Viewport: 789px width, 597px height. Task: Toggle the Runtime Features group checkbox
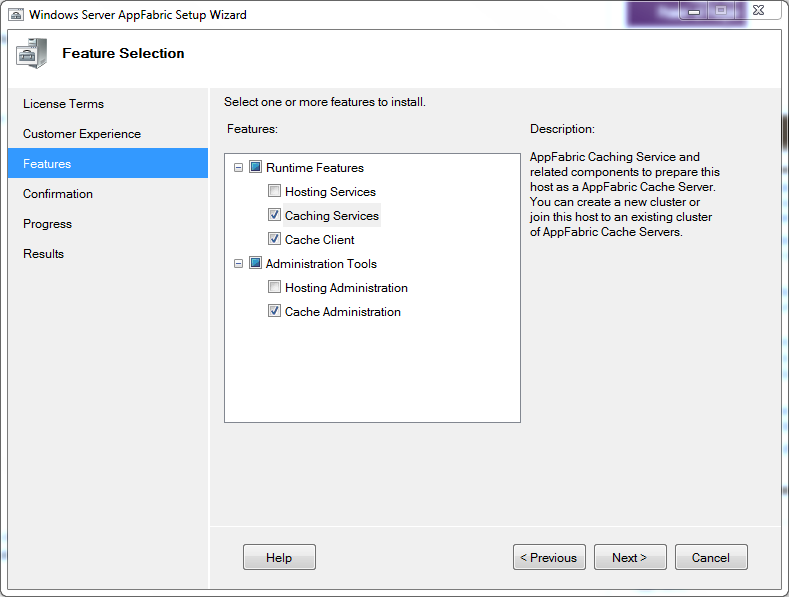pyautogui.click(x=256, y=167)
